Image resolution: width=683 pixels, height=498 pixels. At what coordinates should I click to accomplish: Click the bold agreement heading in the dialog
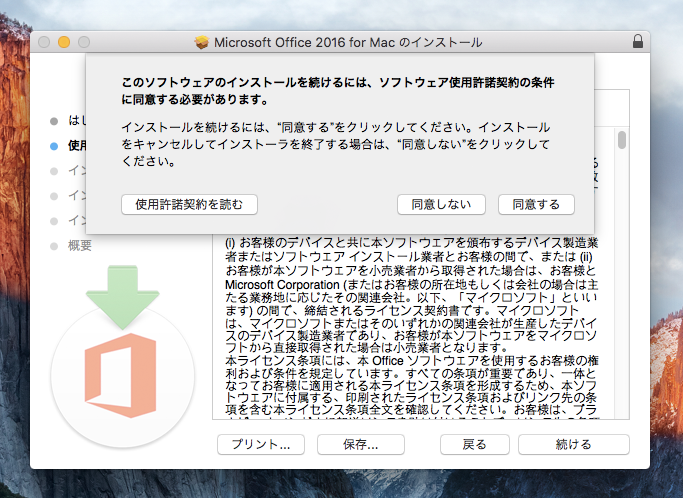point(338,91)
